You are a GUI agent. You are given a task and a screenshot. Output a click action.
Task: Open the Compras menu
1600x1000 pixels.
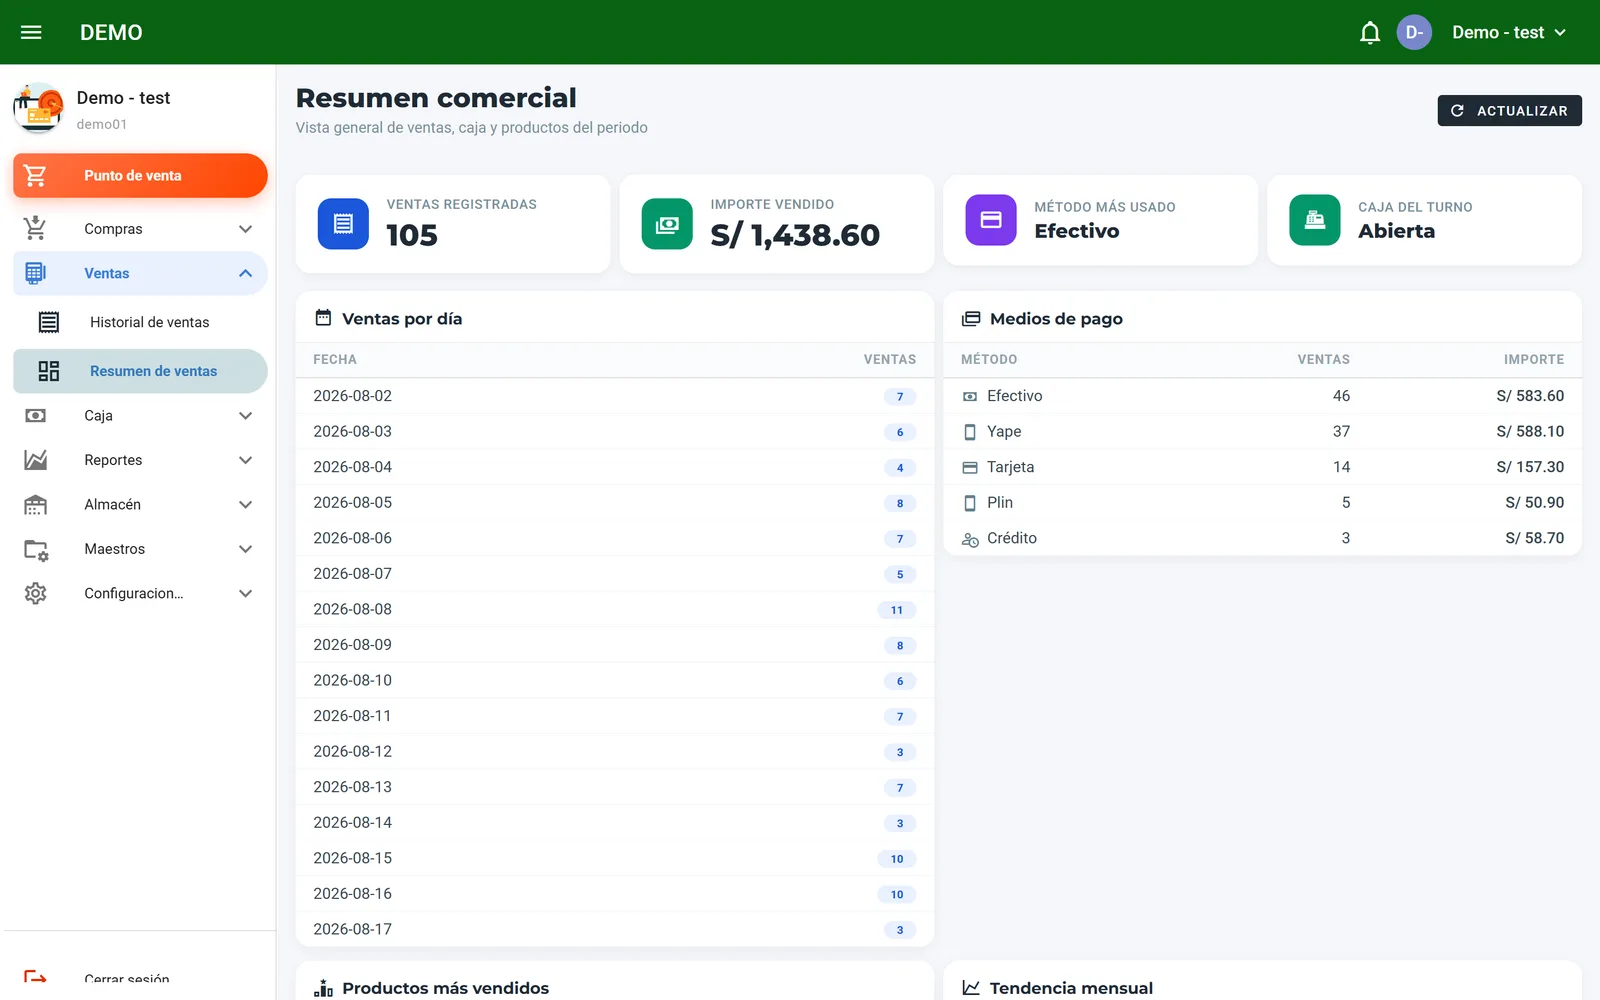[x=140, y=229]
